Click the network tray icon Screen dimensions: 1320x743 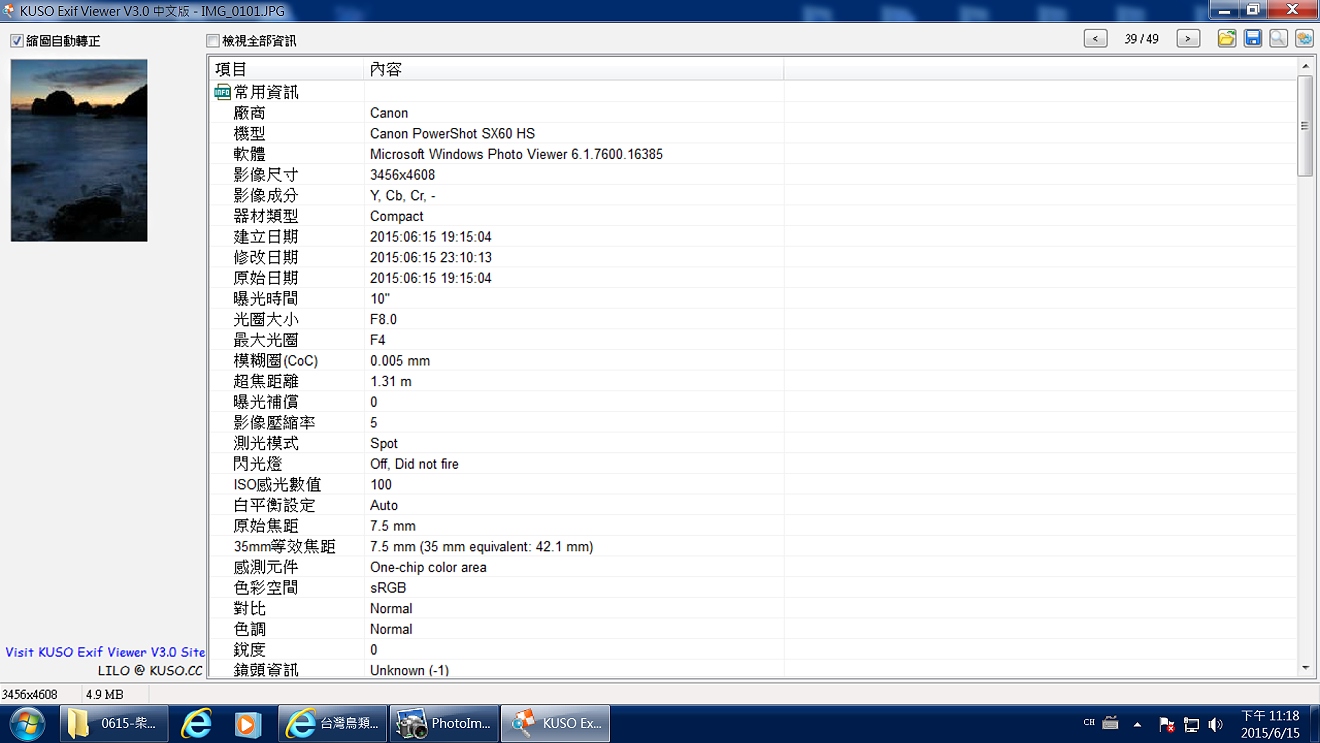(x=1191, y=724)
